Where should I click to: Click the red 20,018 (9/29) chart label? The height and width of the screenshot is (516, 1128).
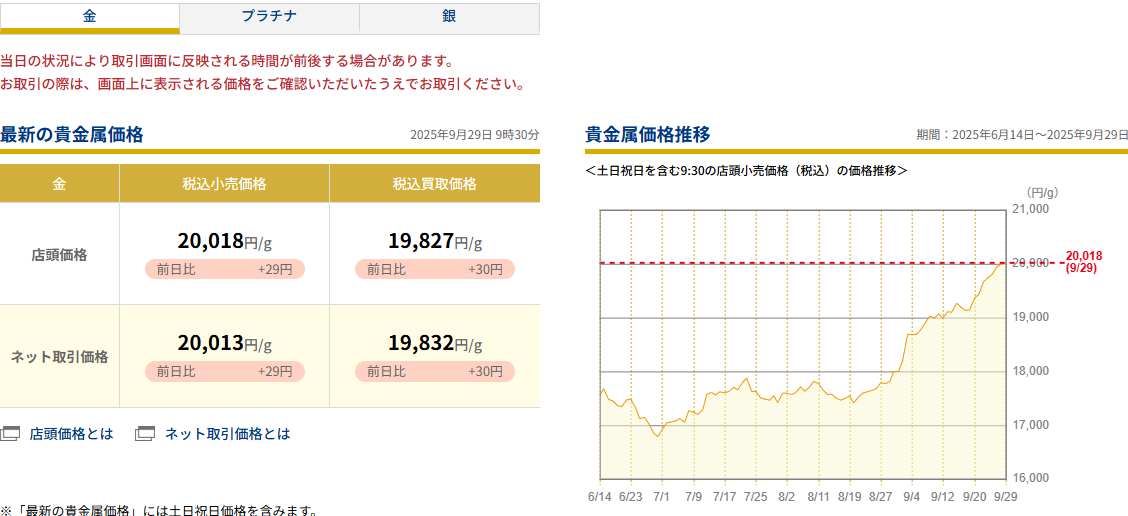point(1083,262)
